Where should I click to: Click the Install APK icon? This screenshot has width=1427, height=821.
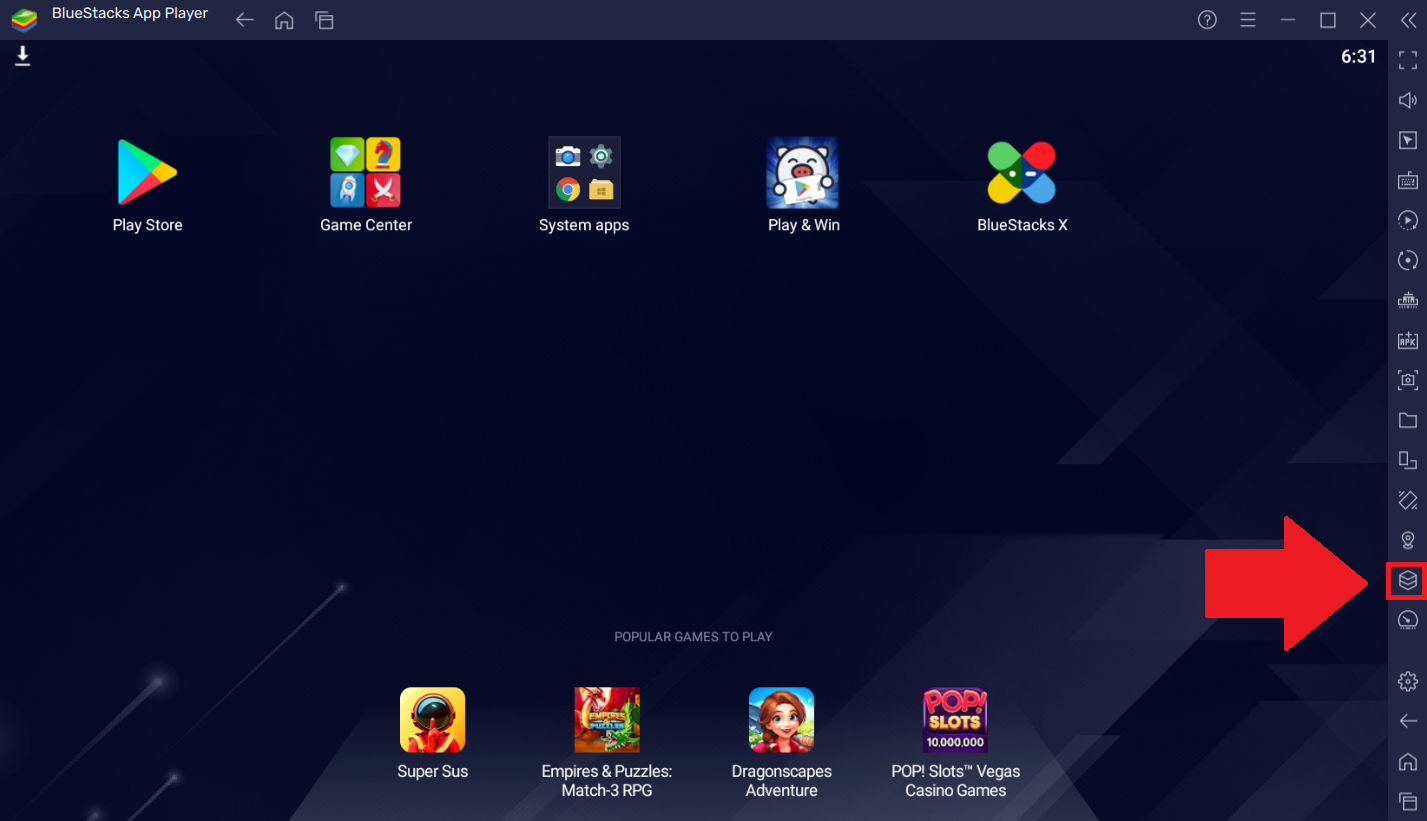[x=1407, y=340]
